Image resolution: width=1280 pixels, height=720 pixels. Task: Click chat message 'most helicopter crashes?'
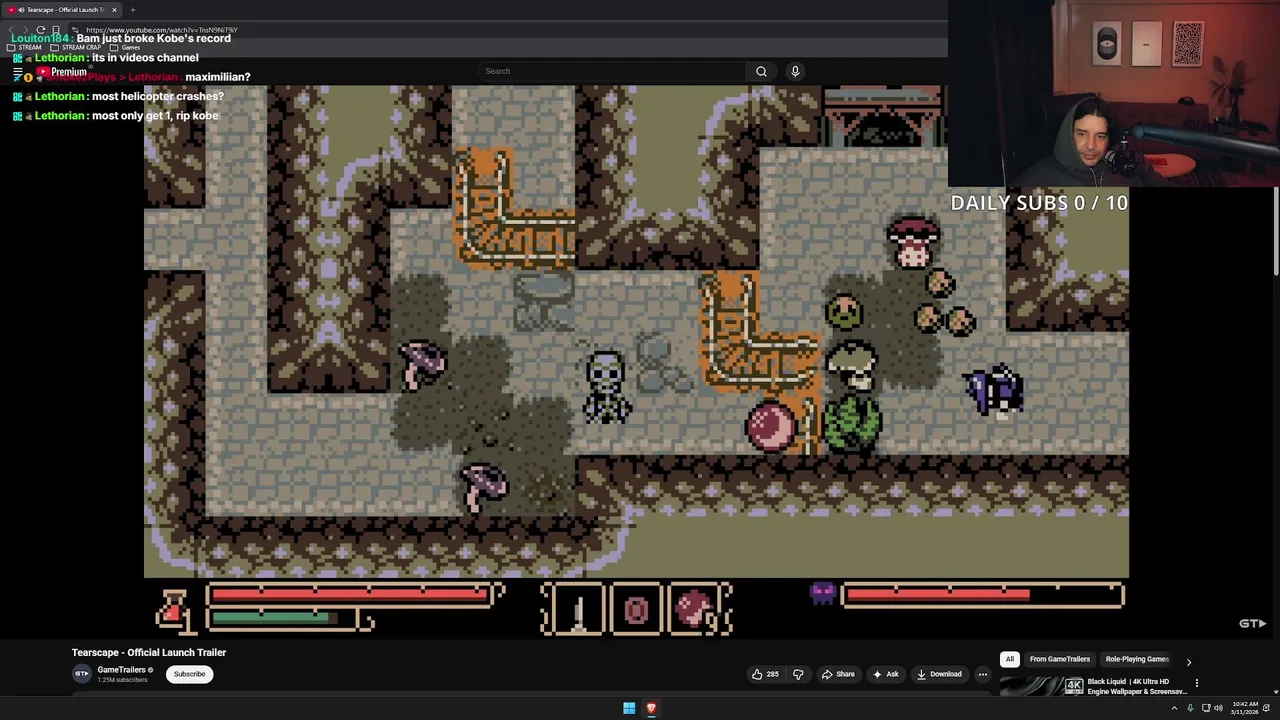(158, 96)
